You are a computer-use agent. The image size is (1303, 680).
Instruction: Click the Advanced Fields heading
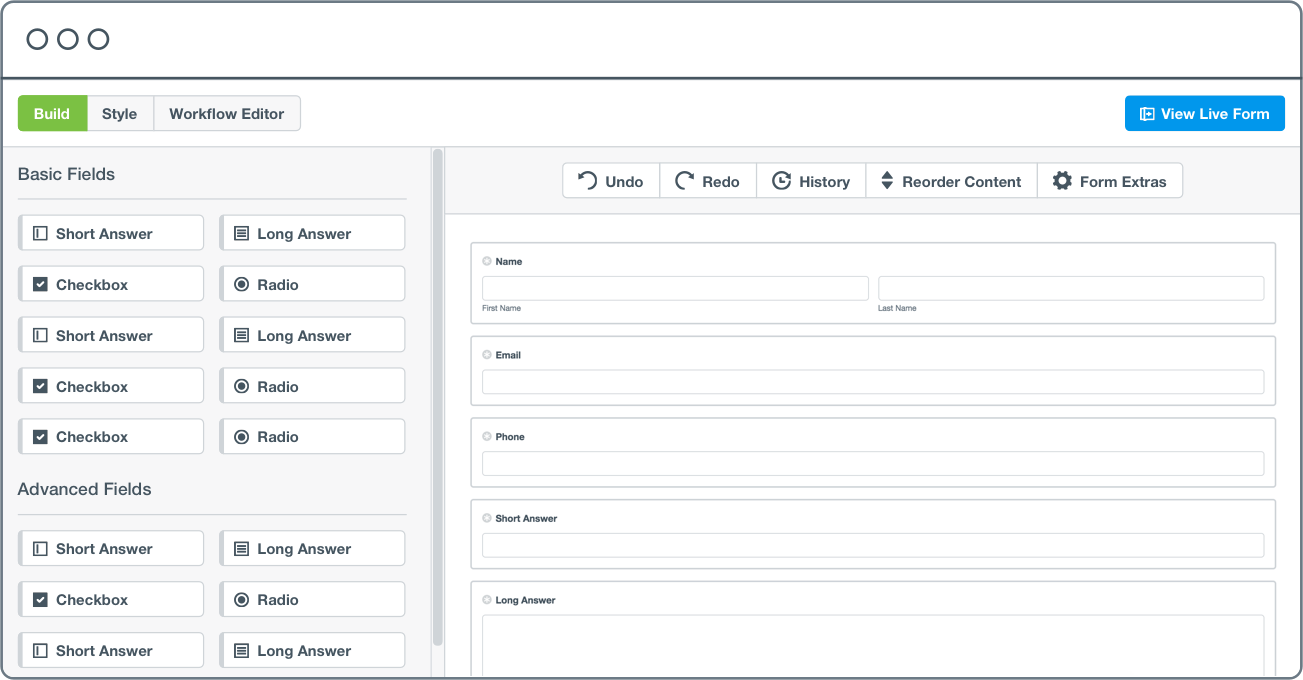85,489
